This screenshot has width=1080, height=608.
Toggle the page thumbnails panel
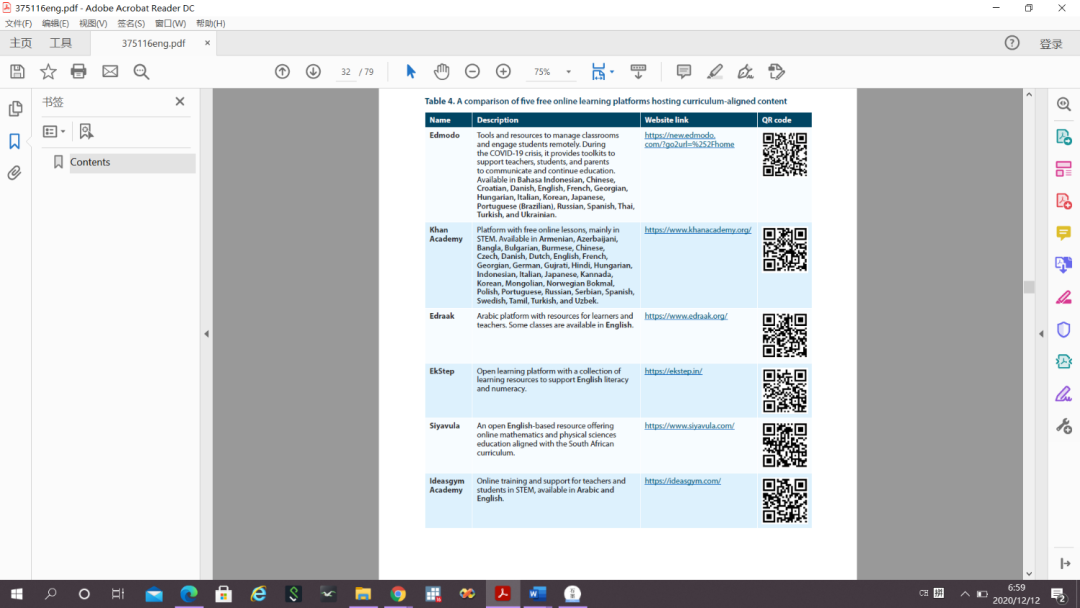click(x=15, y=109)
